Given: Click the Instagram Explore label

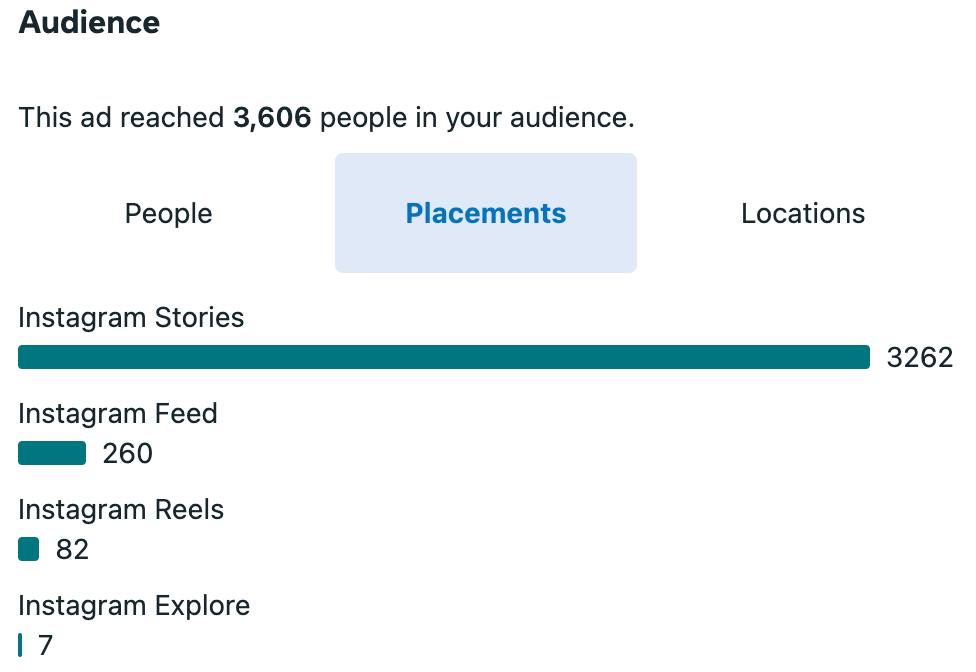Looking at the screenshot, I should click(x=134, y=606).
